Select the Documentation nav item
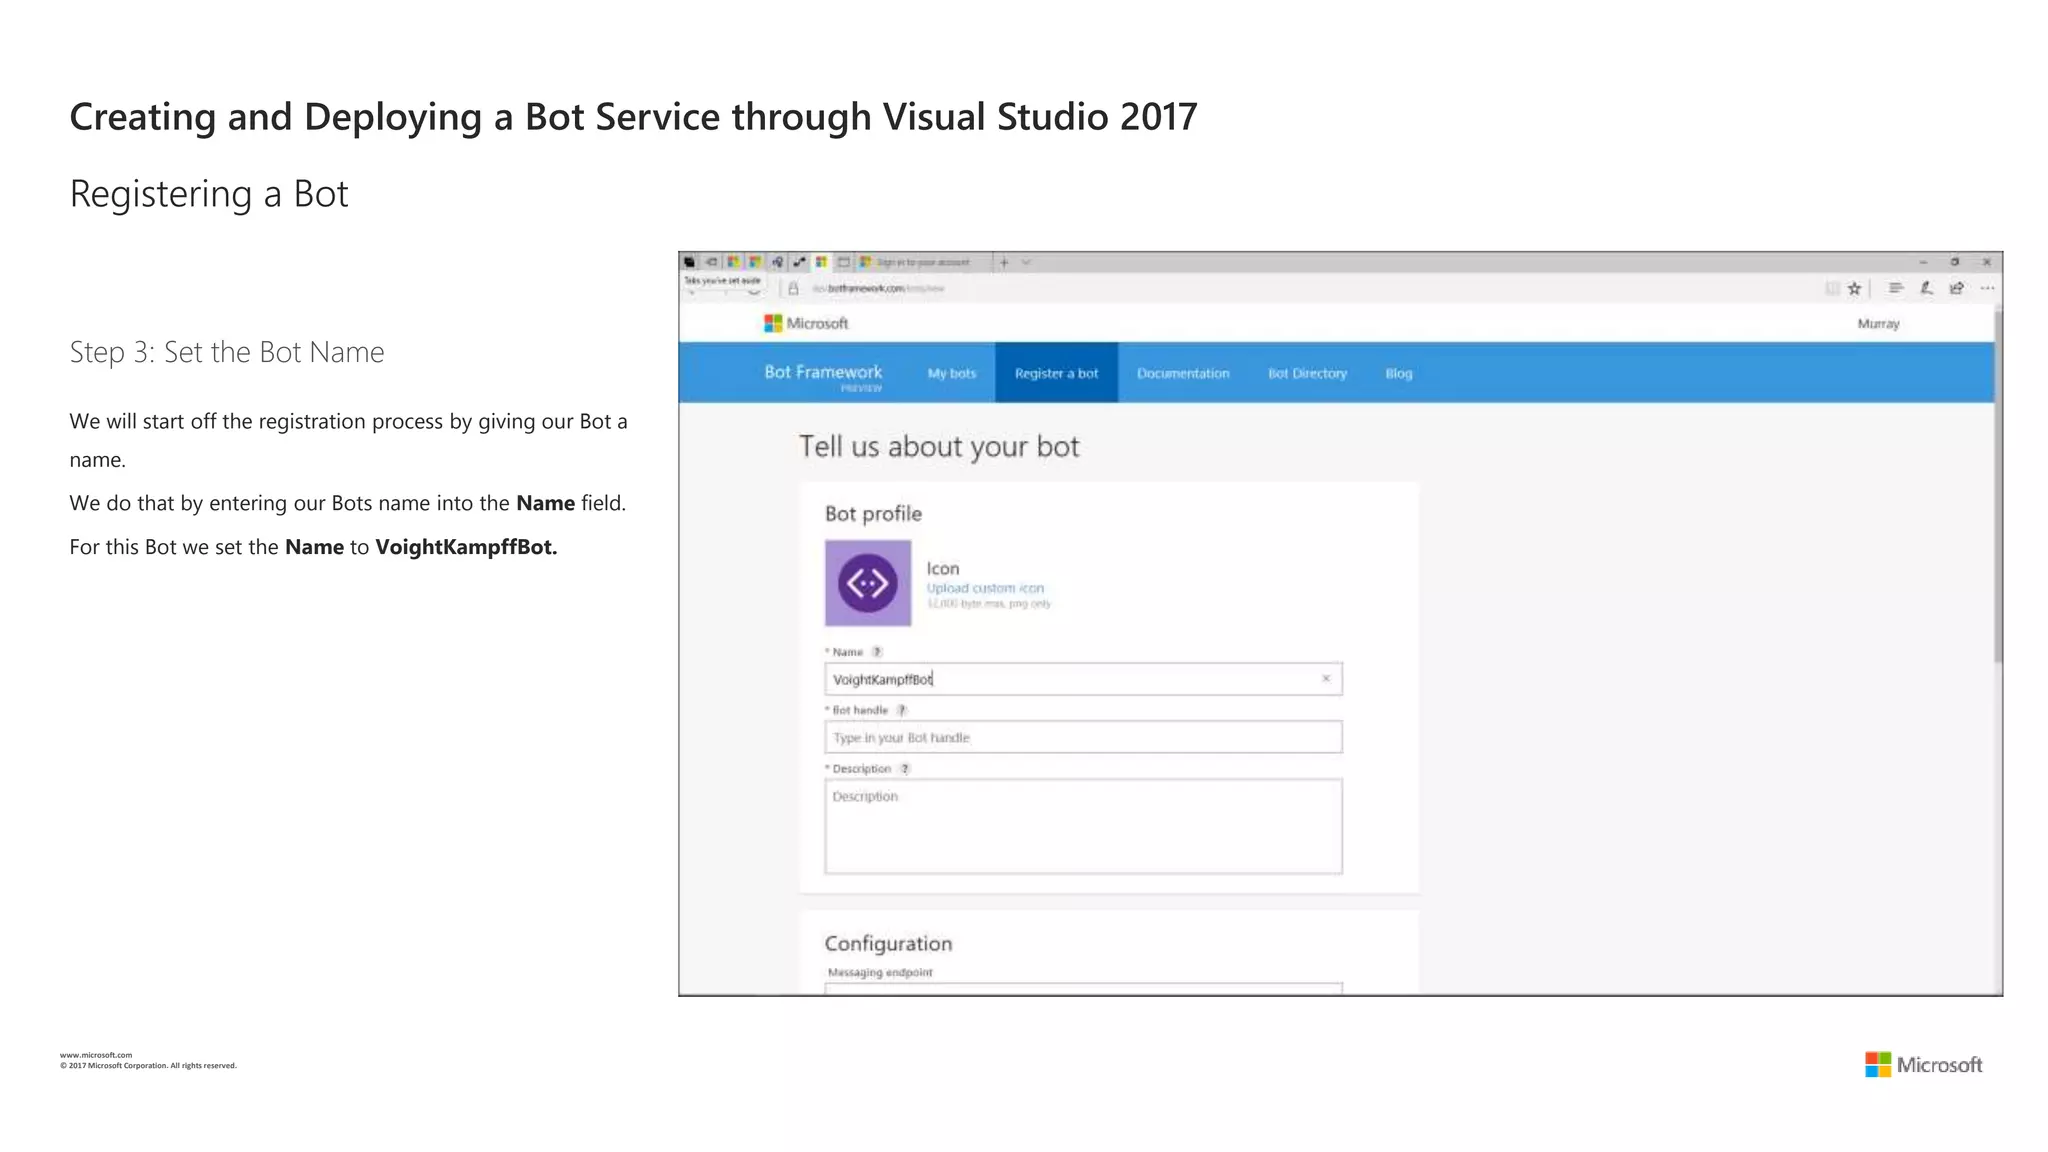2048x1152 pixels. (x=1183, y=373)
